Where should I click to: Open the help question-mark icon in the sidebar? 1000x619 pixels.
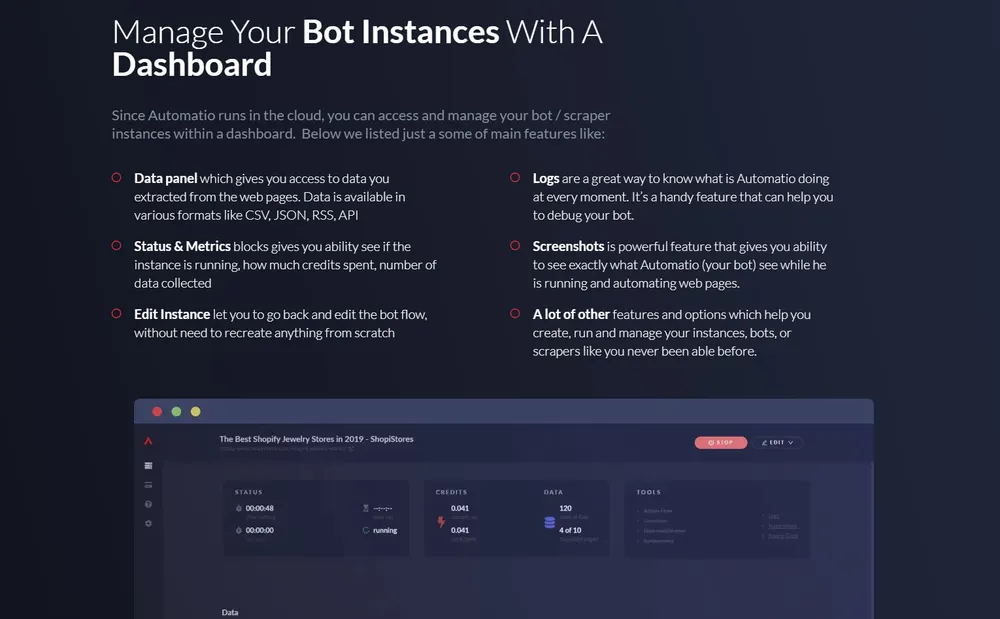coord(148,504)
